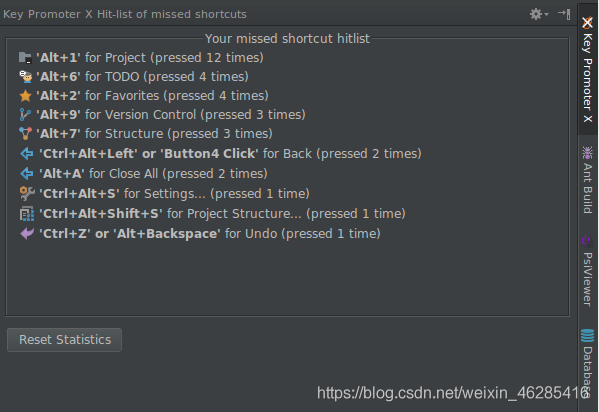599x412 pixels.
Task: Click the Settings wrench icon
Action: (27, 193)
